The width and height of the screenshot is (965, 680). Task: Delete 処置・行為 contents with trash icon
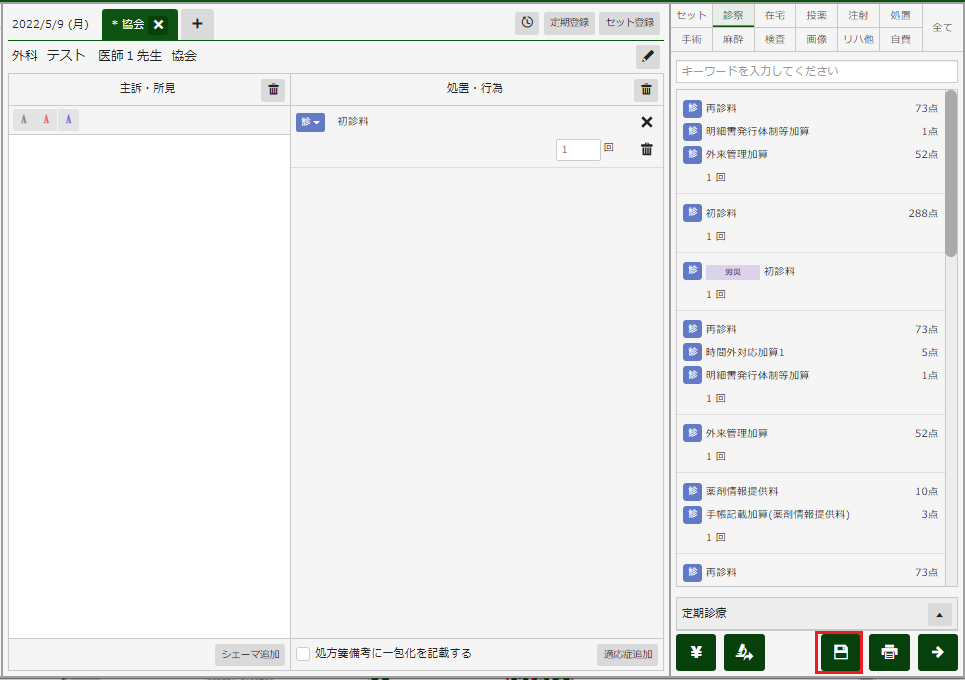click(646, 90)
